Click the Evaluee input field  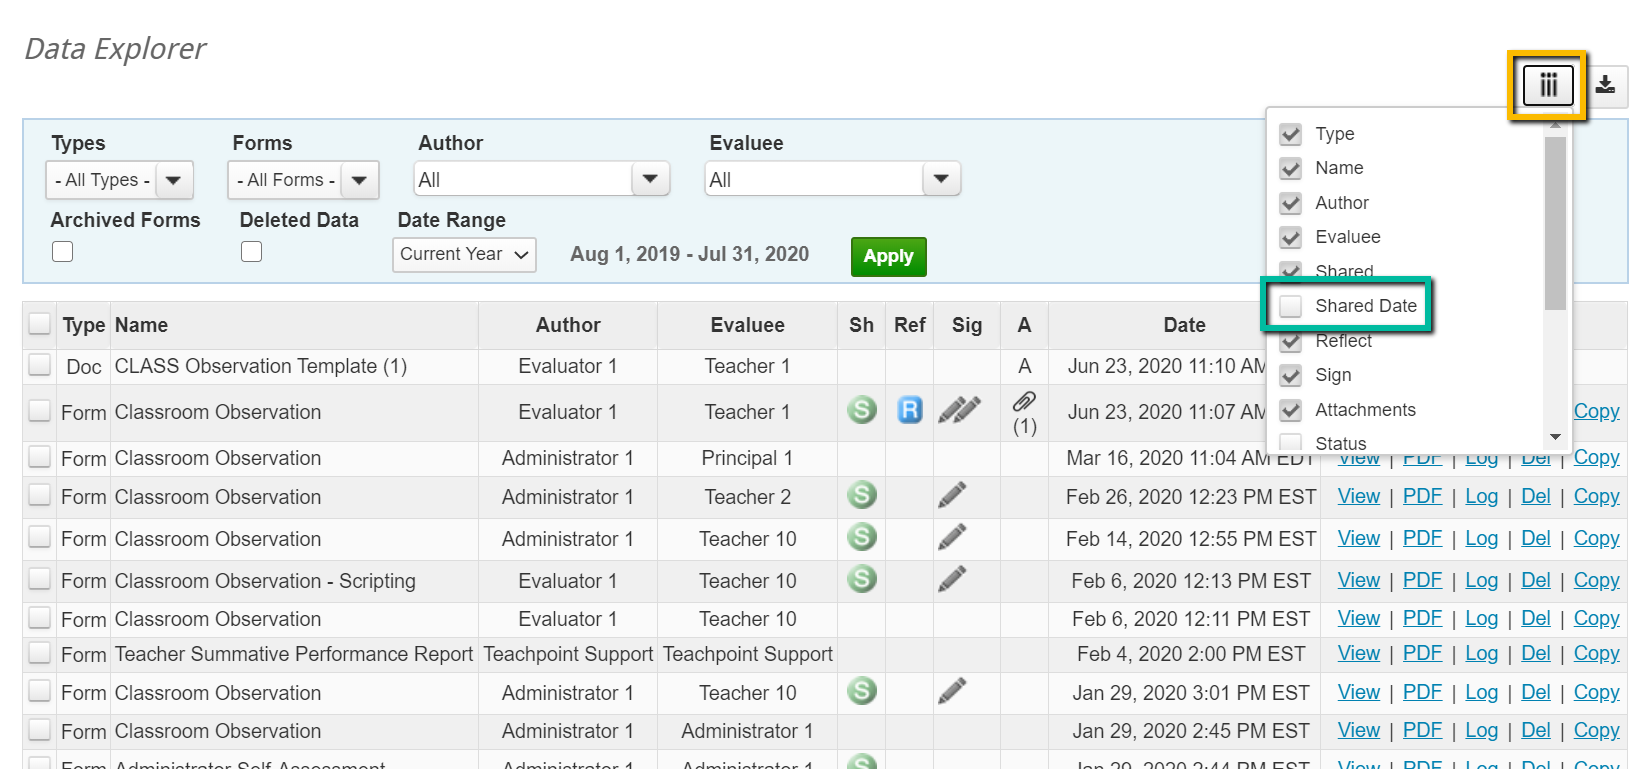point(813,180)
